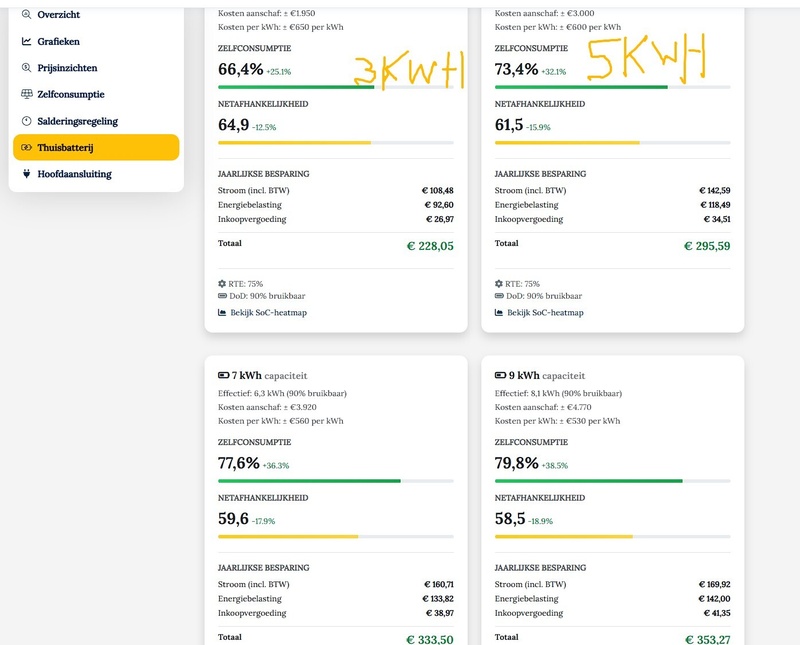
Task: Click the battery icon in the 9 kWh heading
Action: 501,376
